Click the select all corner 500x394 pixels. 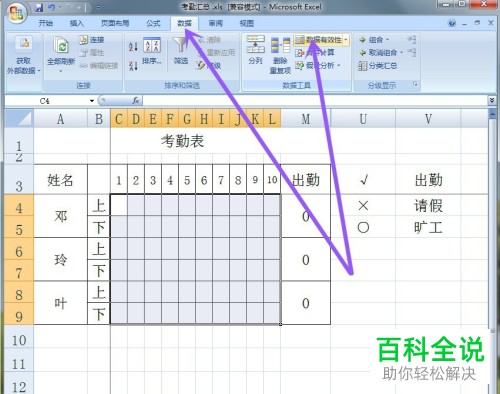pyautogui.click(x=19, y=118)
